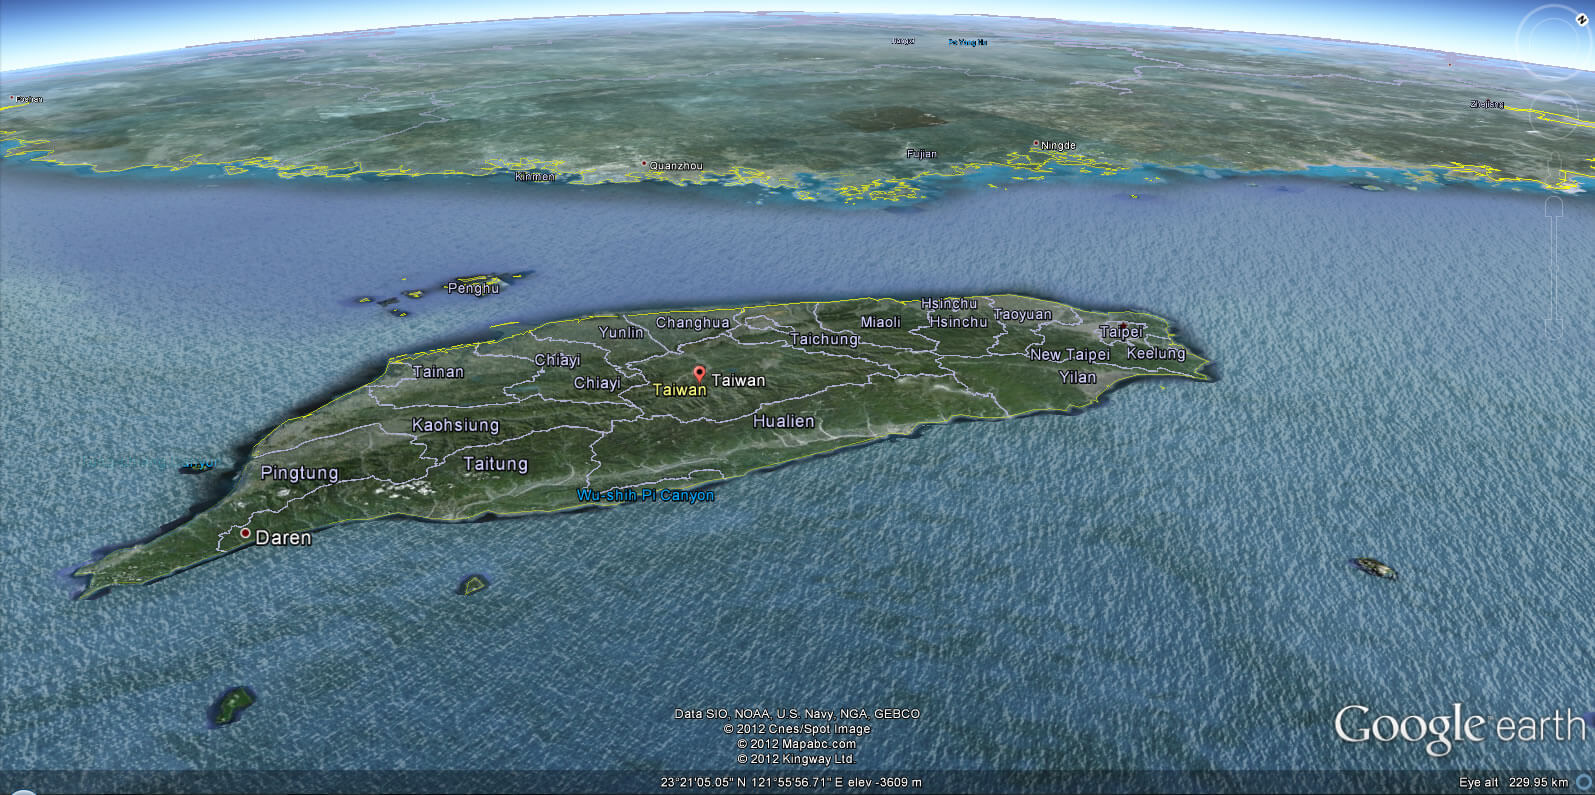This screenshot has height=795, width=1595.
Task: Click the Eye alt altitude readout
Action: (1514, 782)
